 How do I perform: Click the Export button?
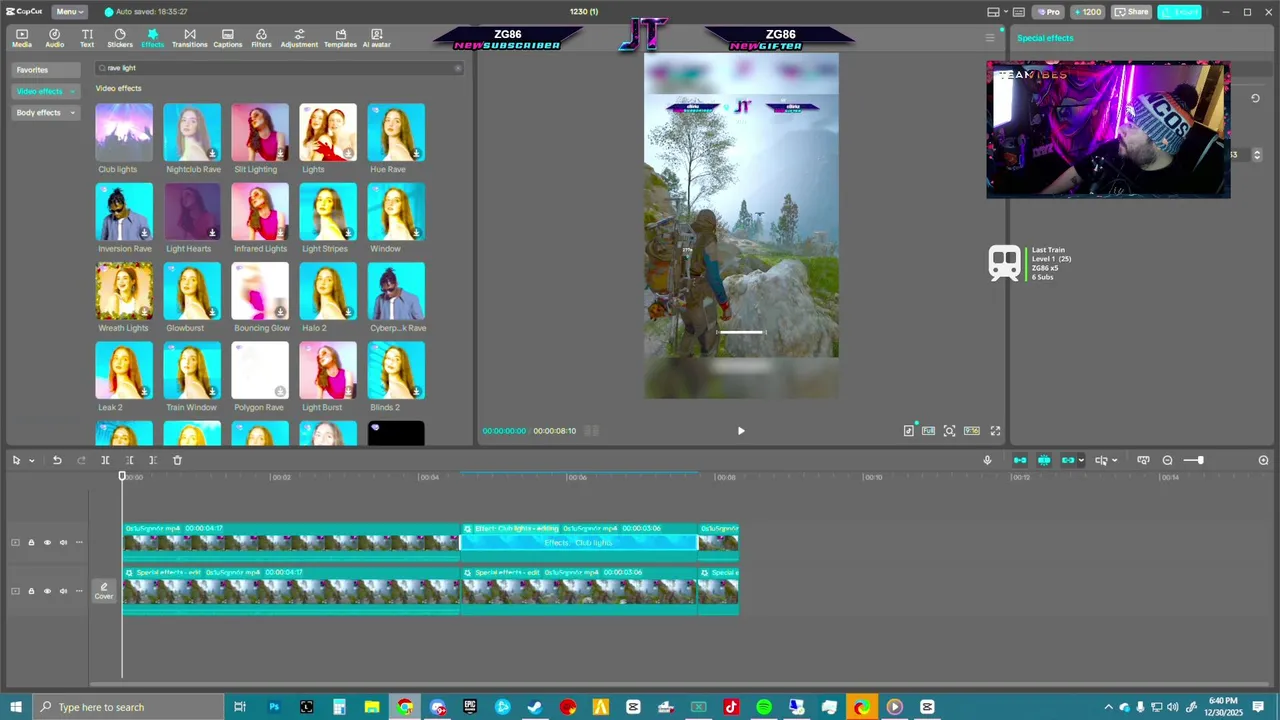tap(1179, 12)
